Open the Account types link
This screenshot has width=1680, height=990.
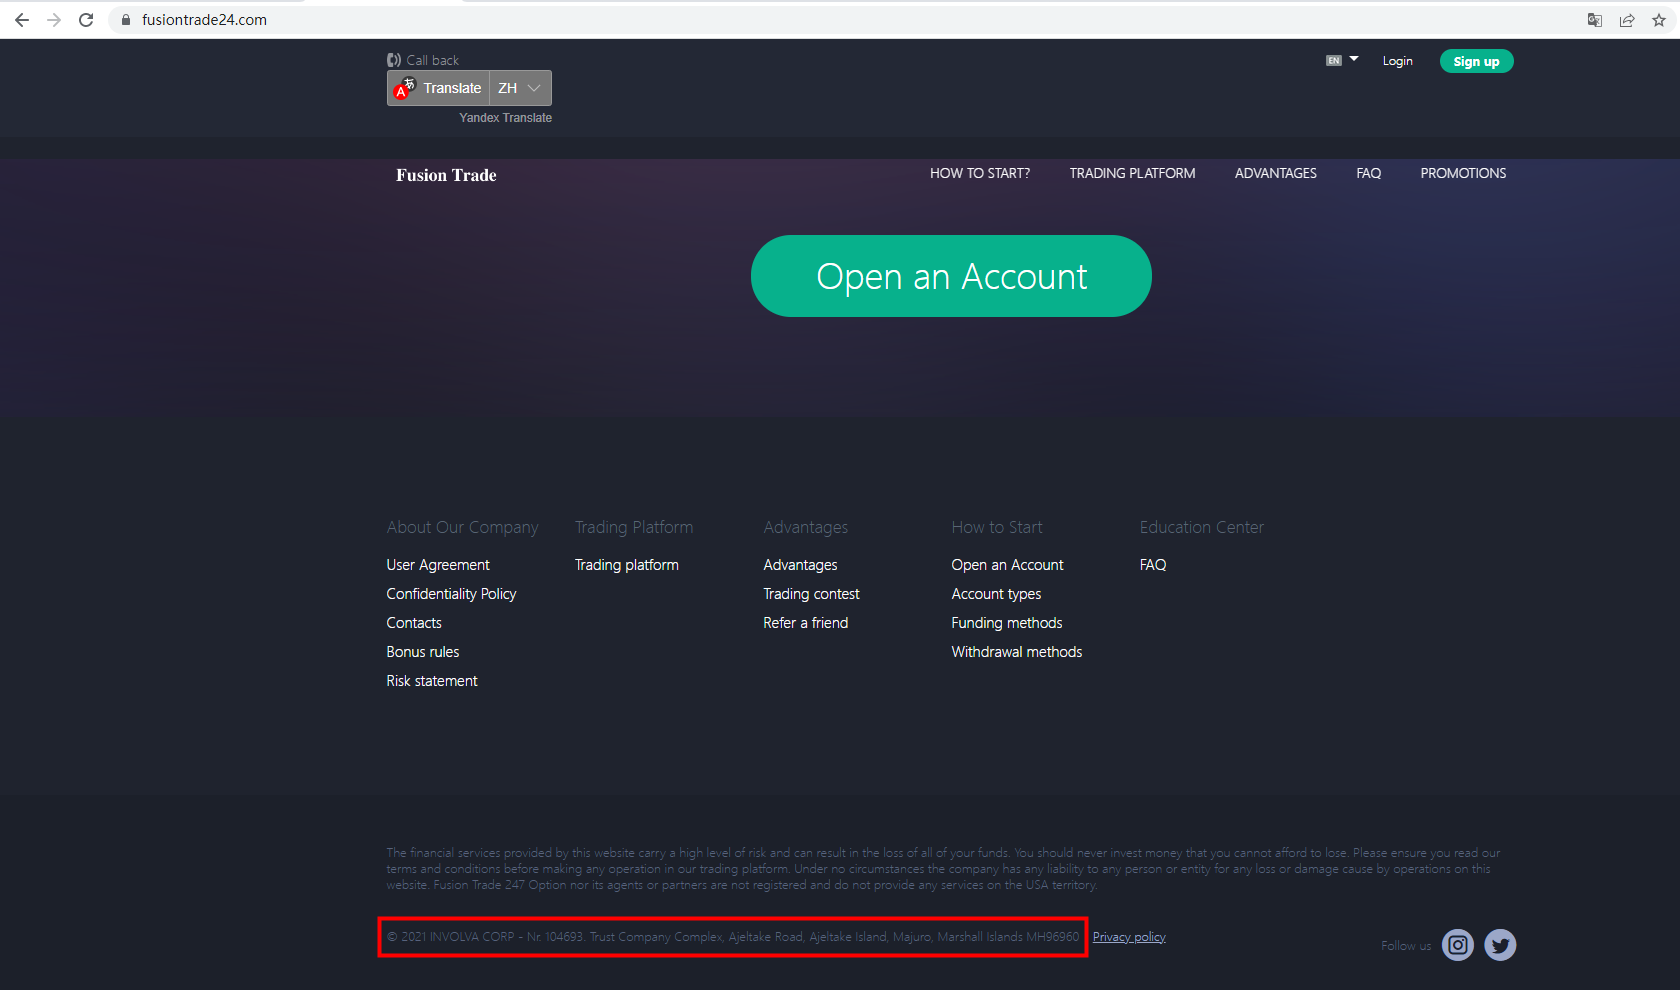(x=997, y=594)
